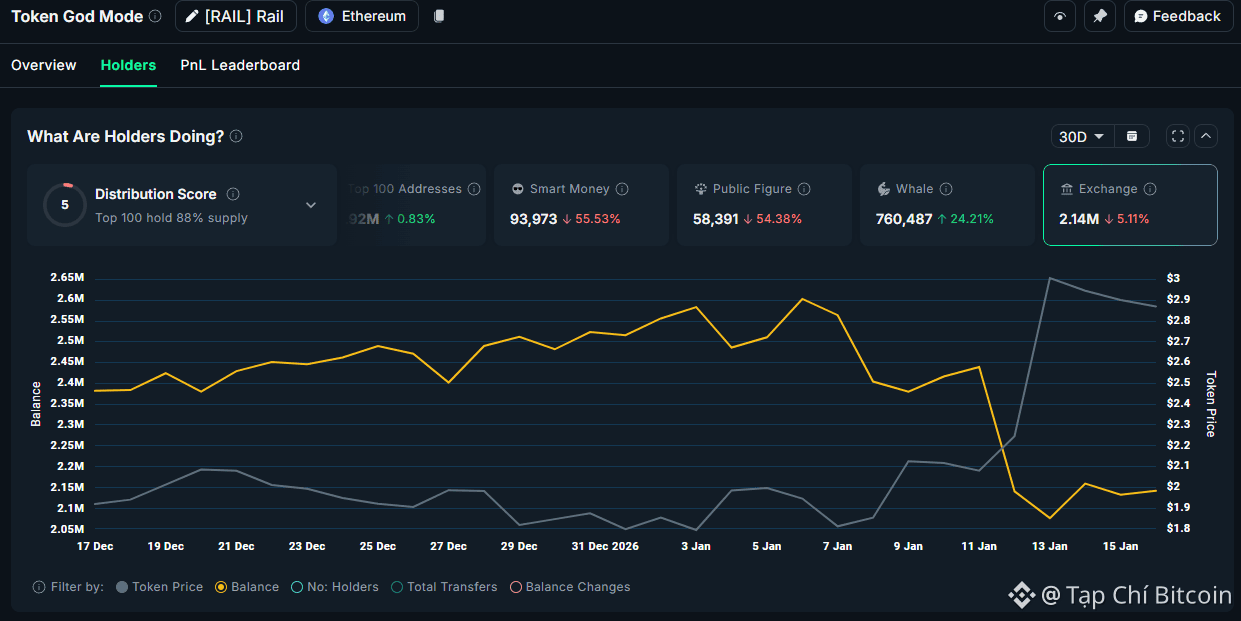The width and height of the screenshot is (1241, 621).
Task: Click info icon beside What Are Holders Doing
Action: pos(236,136)
